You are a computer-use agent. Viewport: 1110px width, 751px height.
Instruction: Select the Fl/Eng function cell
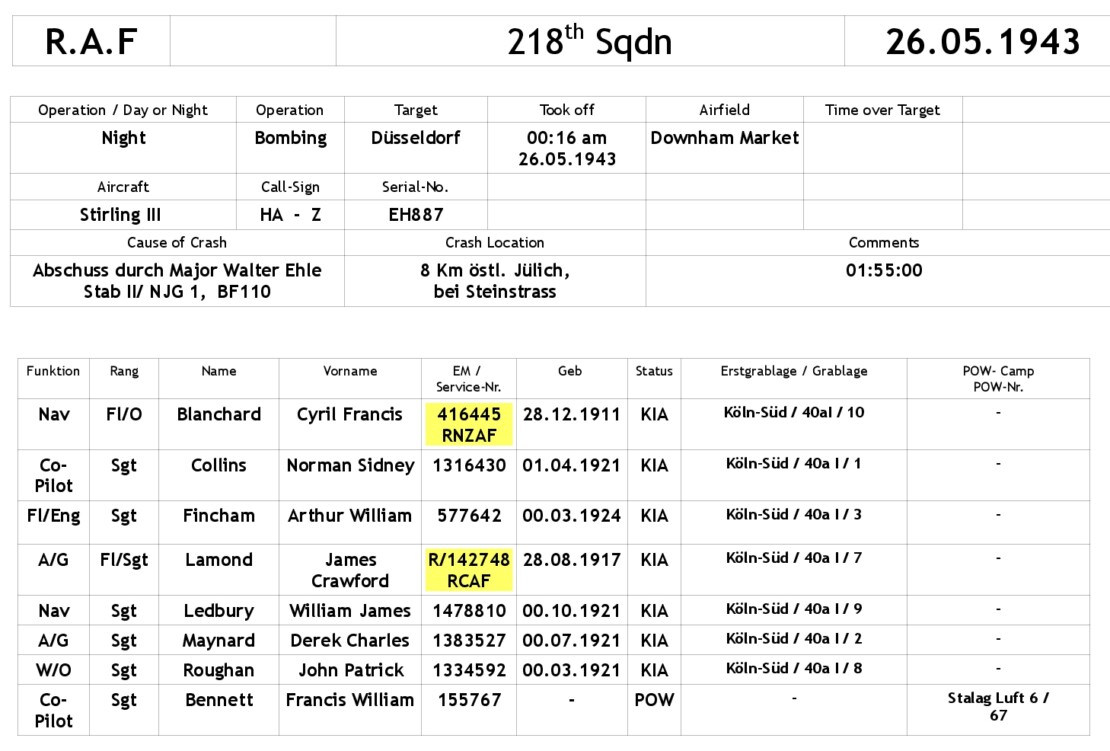[x=54, y=516]
